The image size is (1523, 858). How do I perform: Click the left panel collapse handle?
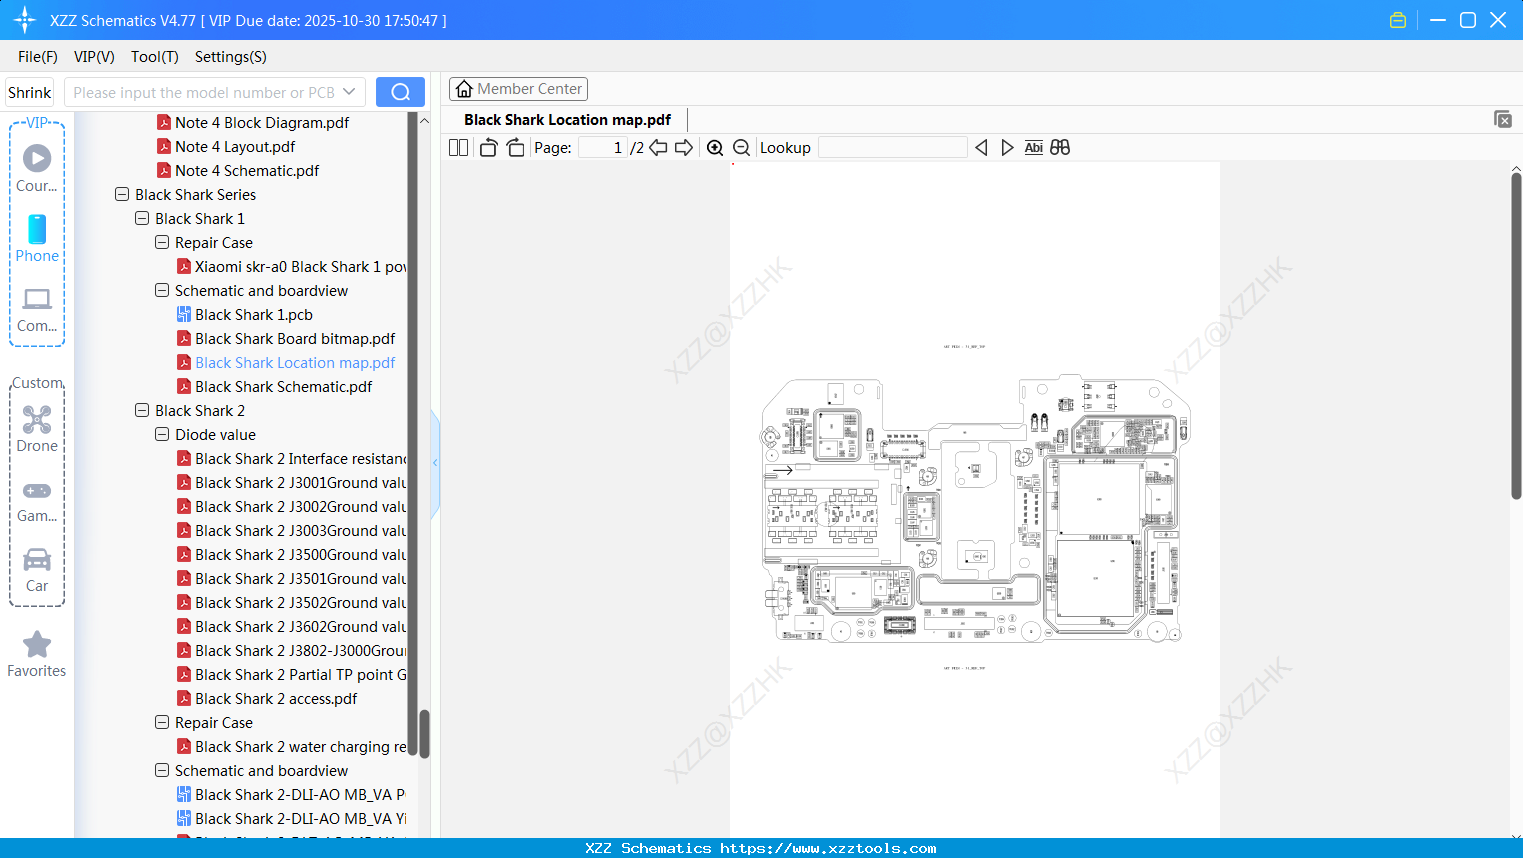pyautogui.click(x=435, y=463)
